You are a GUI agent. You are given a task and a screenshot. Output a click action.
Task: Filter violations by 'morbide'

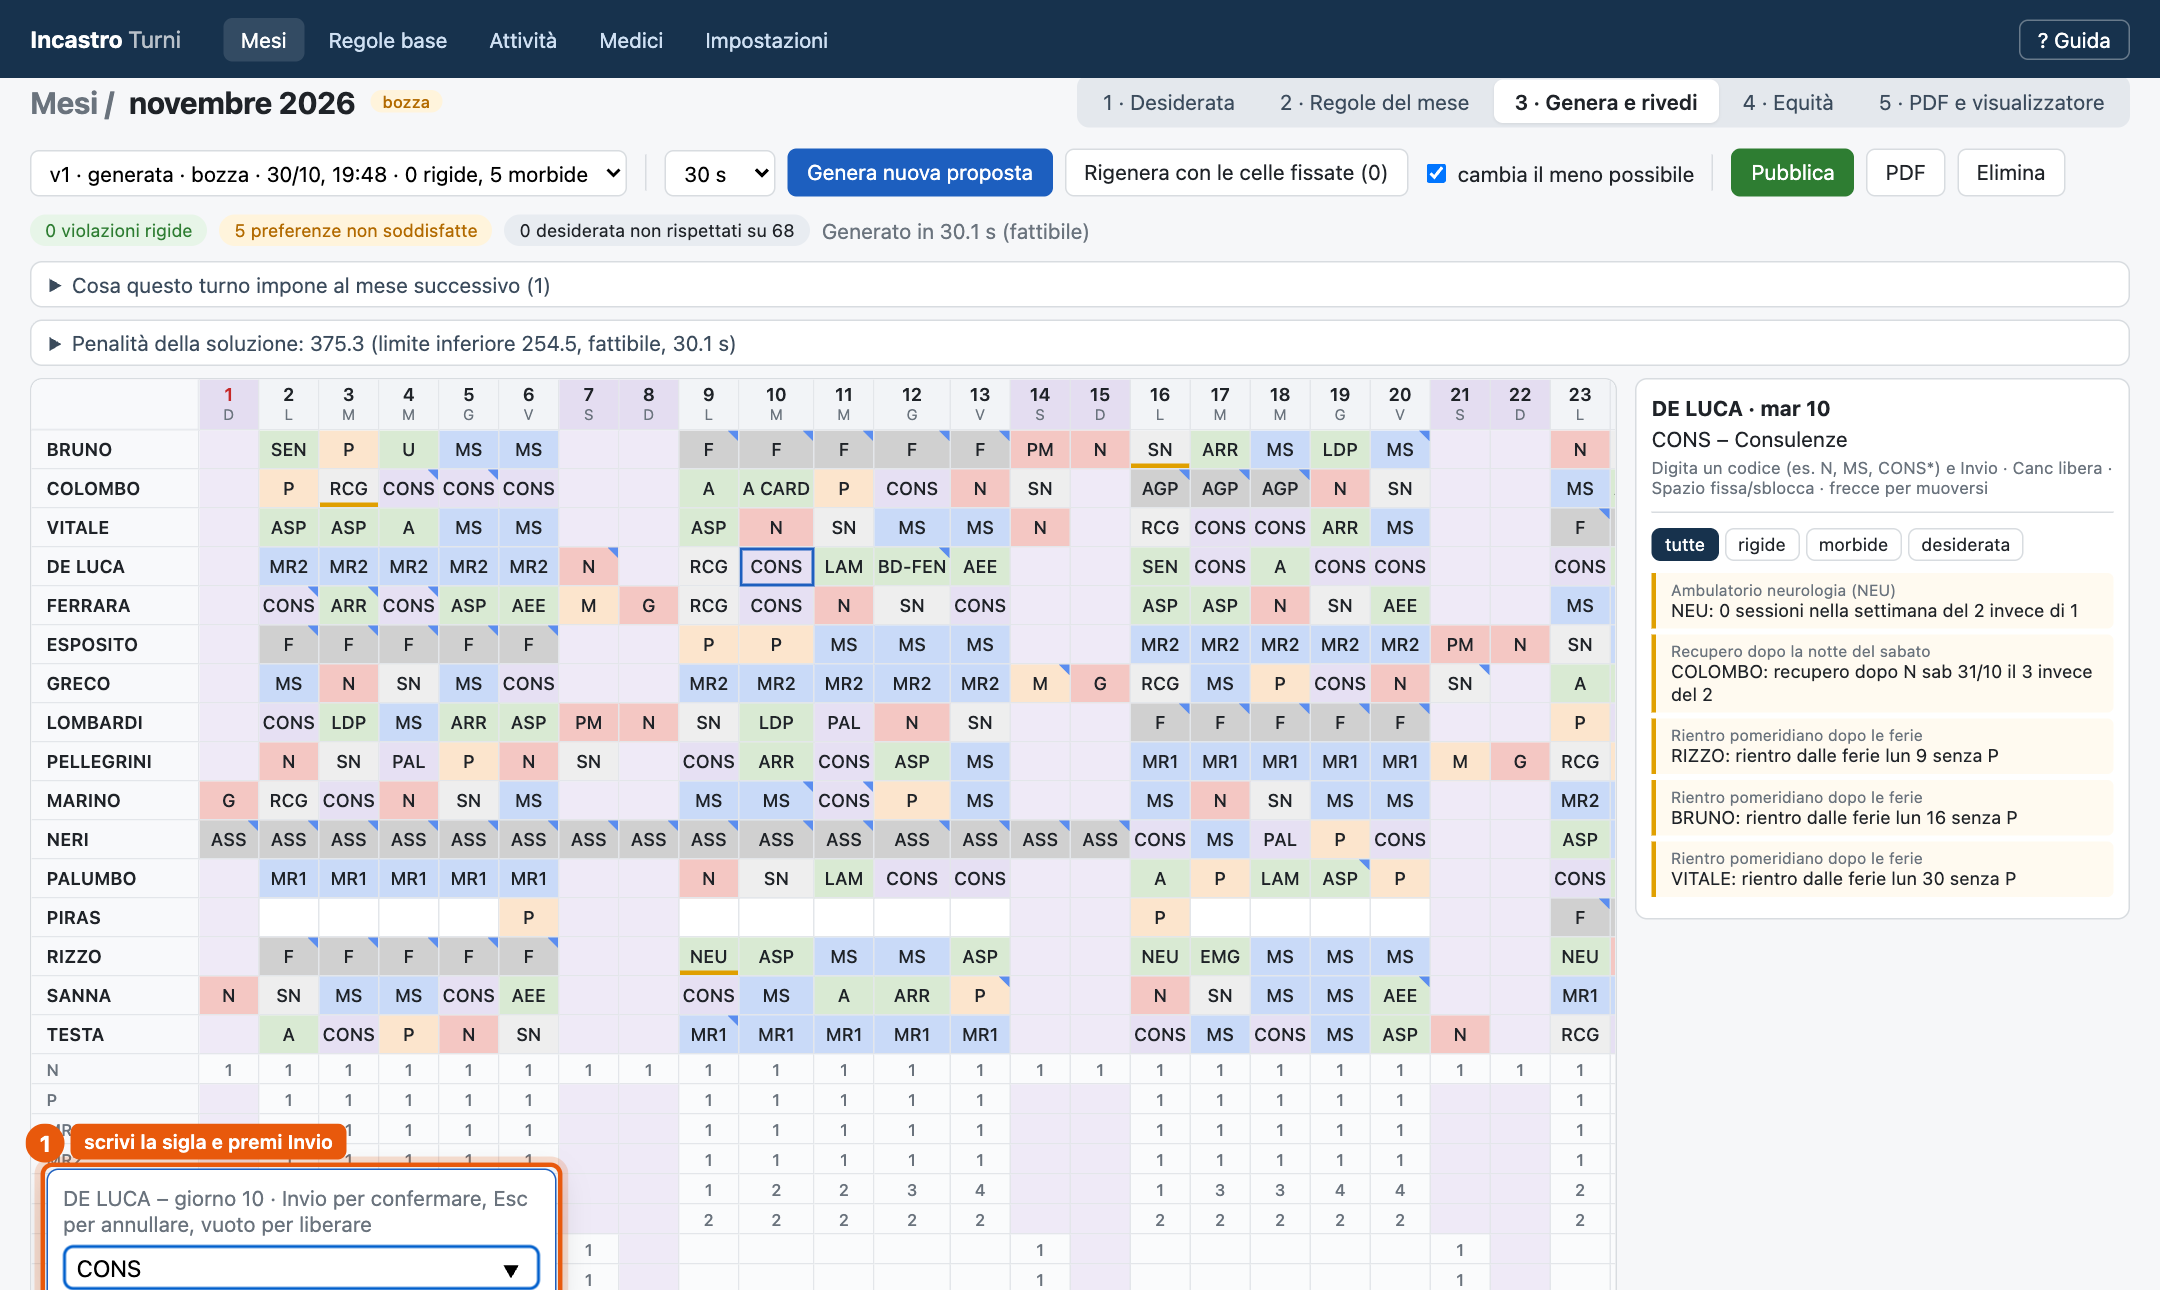1852,544
